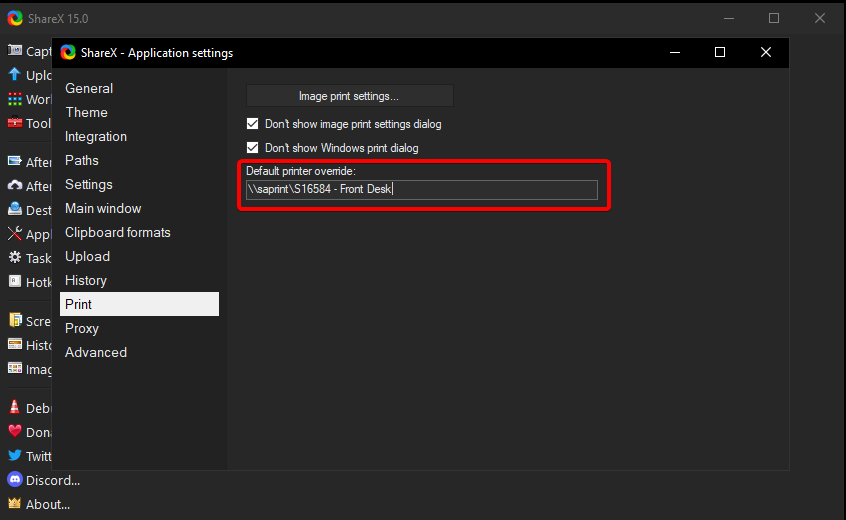
Task: Open the History section in settings sidebar
Action: pos(139,280)
